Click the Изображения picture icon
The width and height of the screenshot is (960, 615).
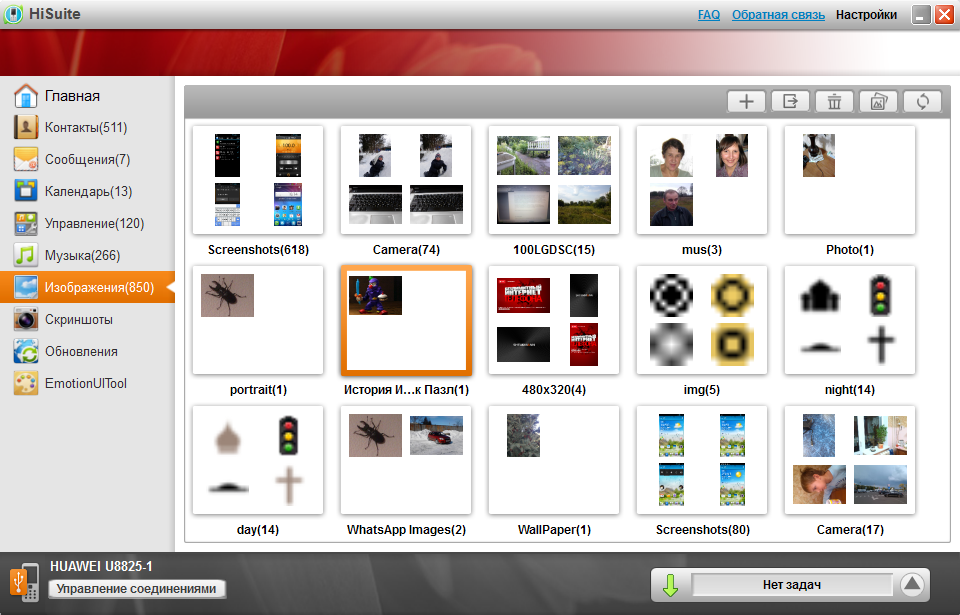pos(26,287)
